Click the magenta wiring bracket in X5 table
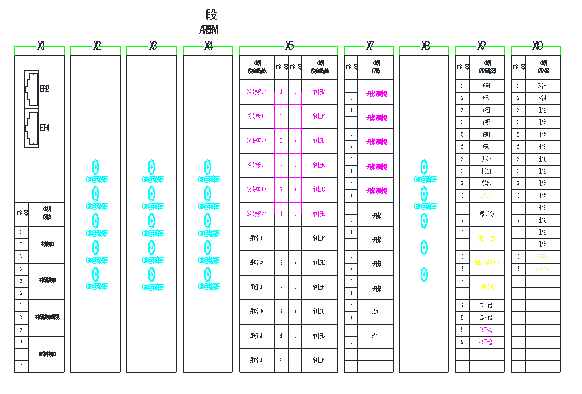This screenshot has width=582, height=394. [288, 153]
